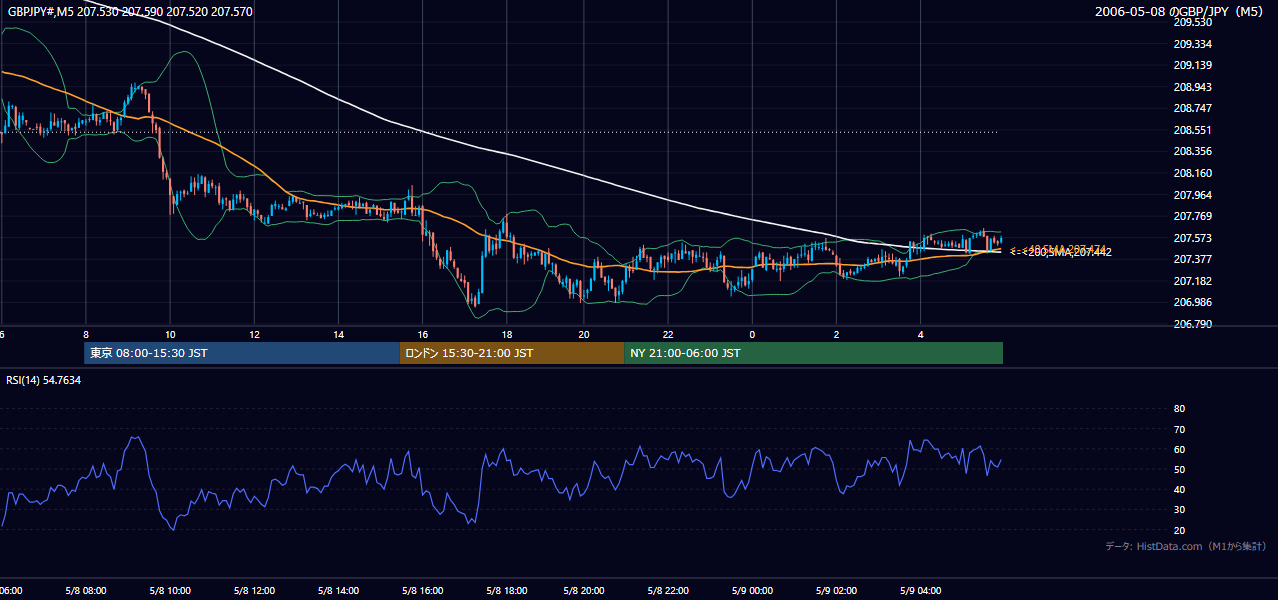Click the 5/9 00:00 time label
This screenshot has width=1278, height=600.
click(x=752, y=591)
